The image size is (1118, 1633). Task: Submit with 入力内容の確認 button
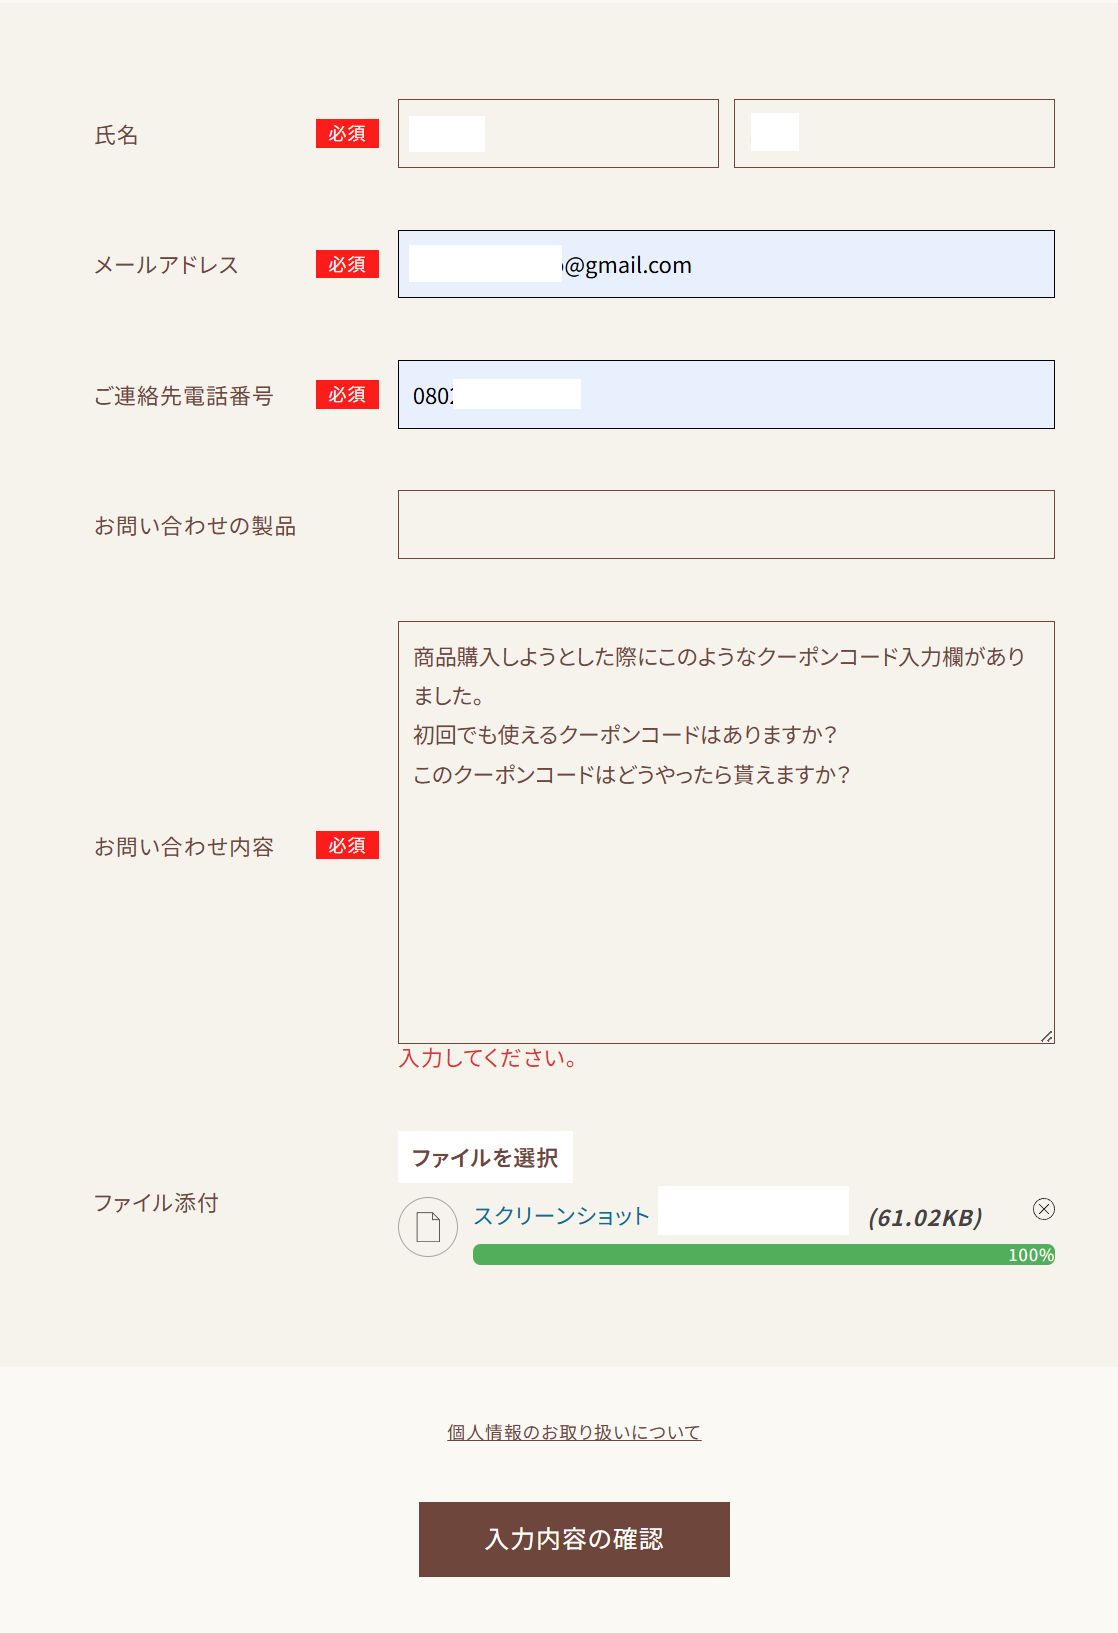click(x=574, y=1539)
